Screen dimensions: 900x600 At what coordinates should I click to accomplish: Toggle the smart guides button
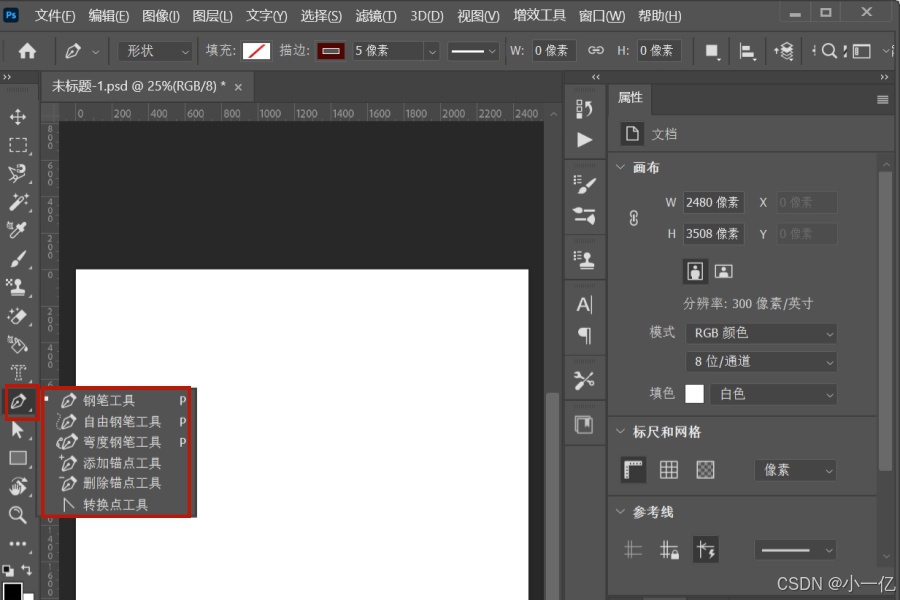click(705, 550)
